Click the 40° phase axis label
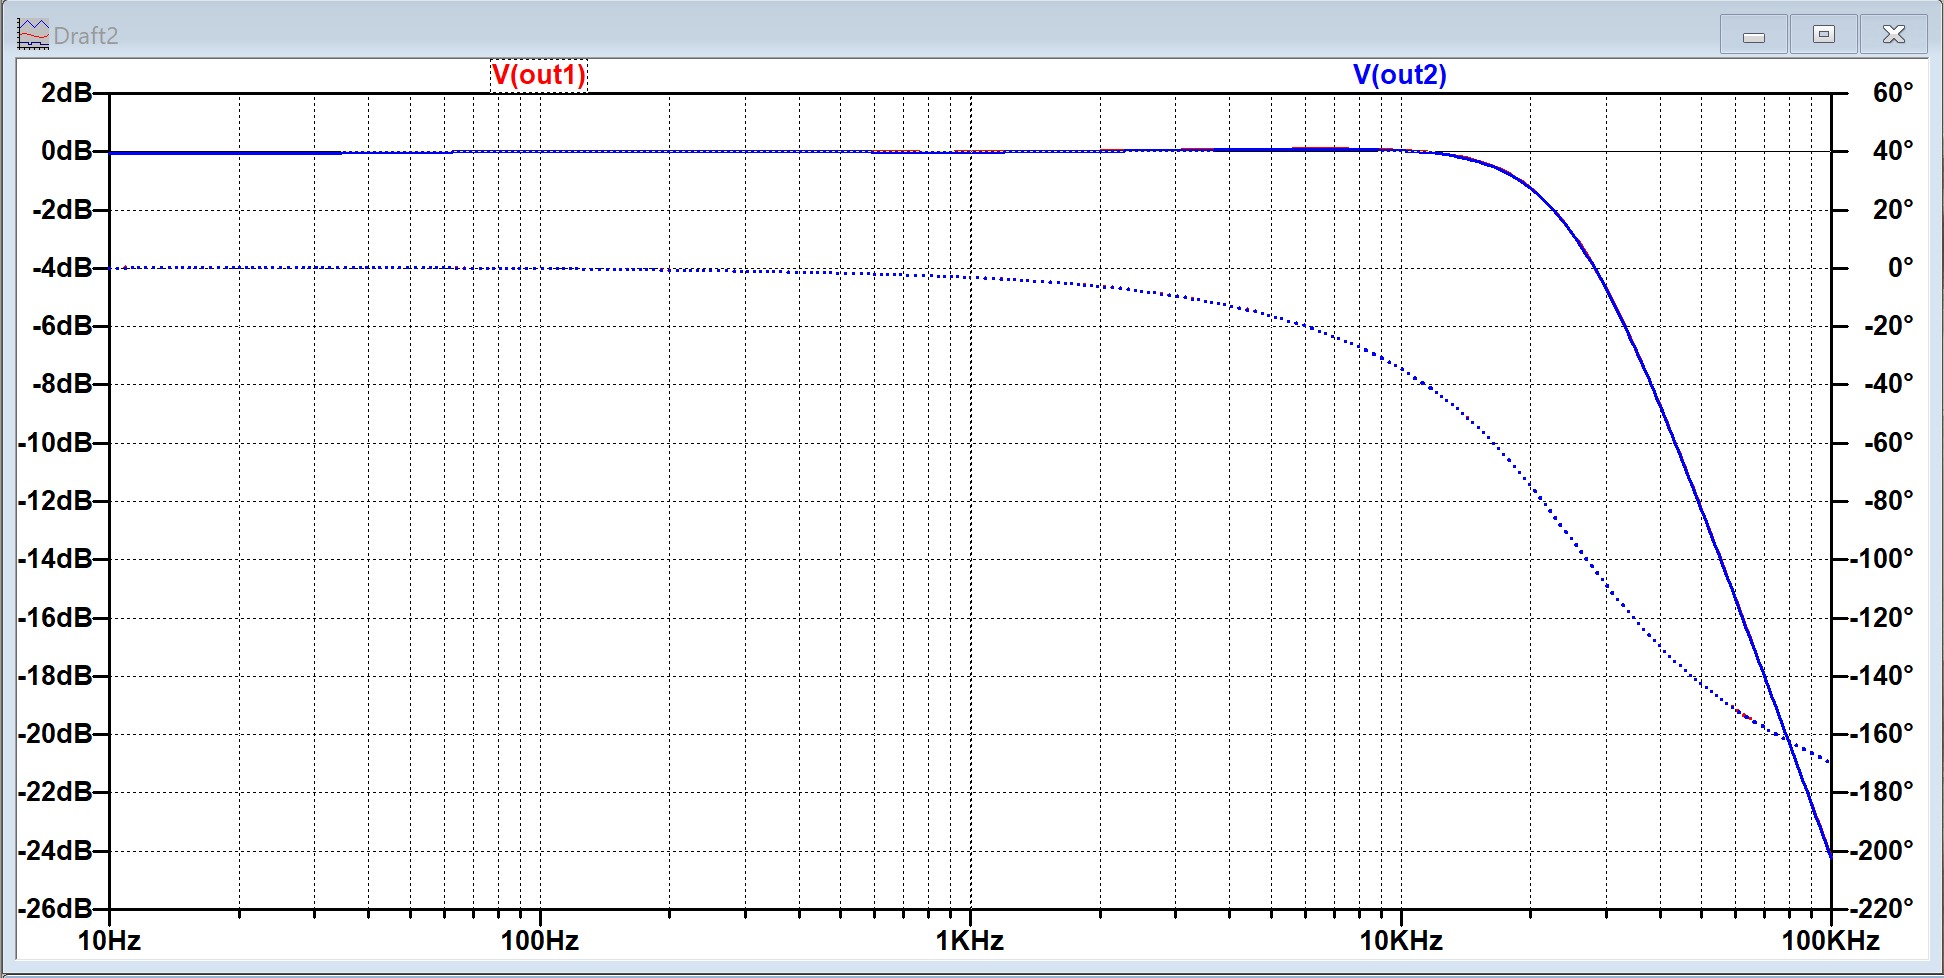This screenshot has width=1944, height=978. 1894,151
